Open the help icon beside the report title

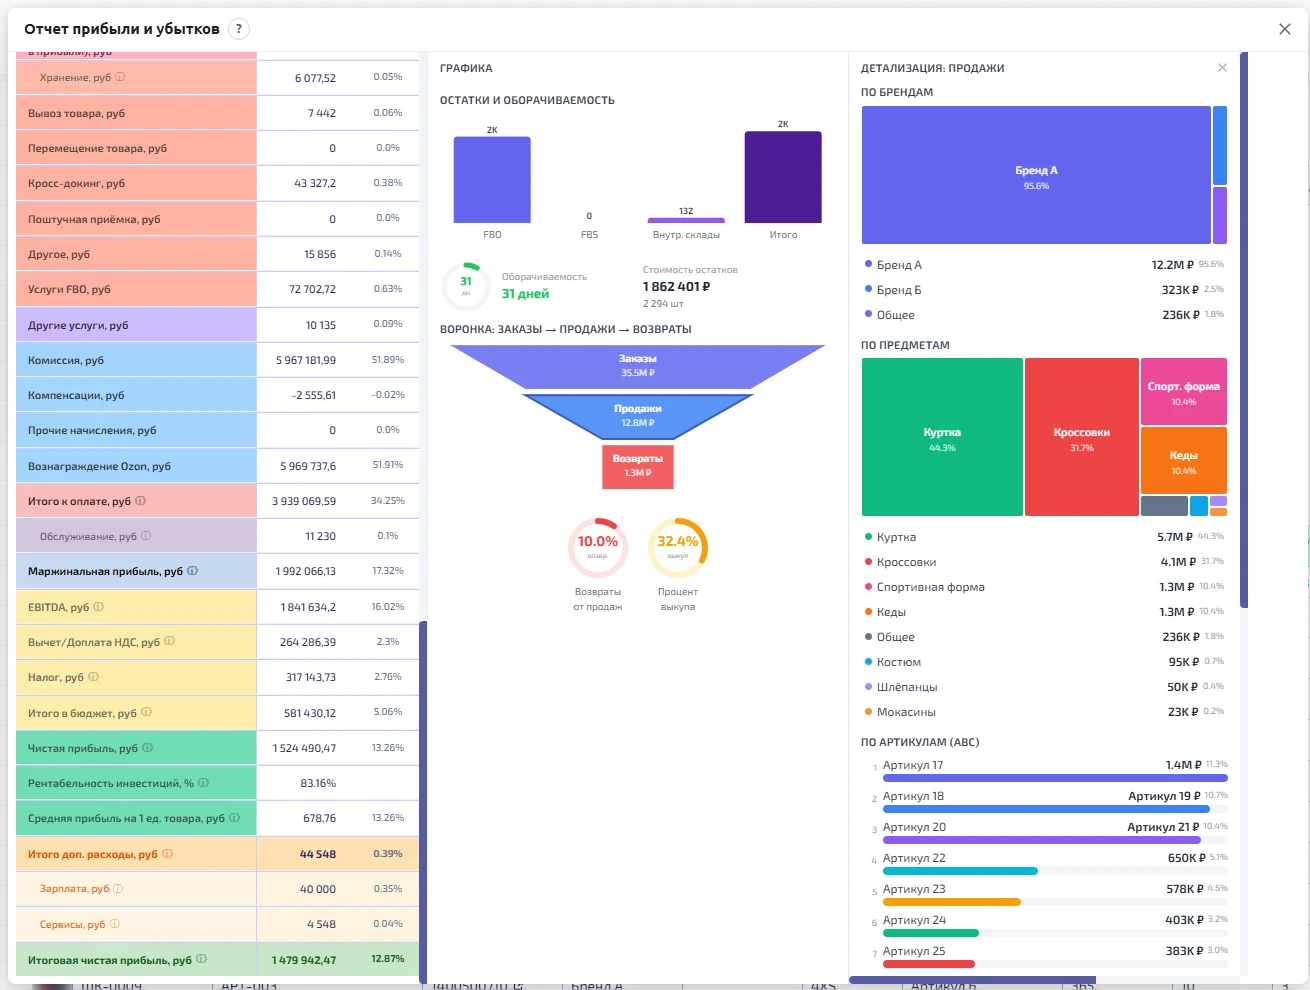(x=239, y=29)
